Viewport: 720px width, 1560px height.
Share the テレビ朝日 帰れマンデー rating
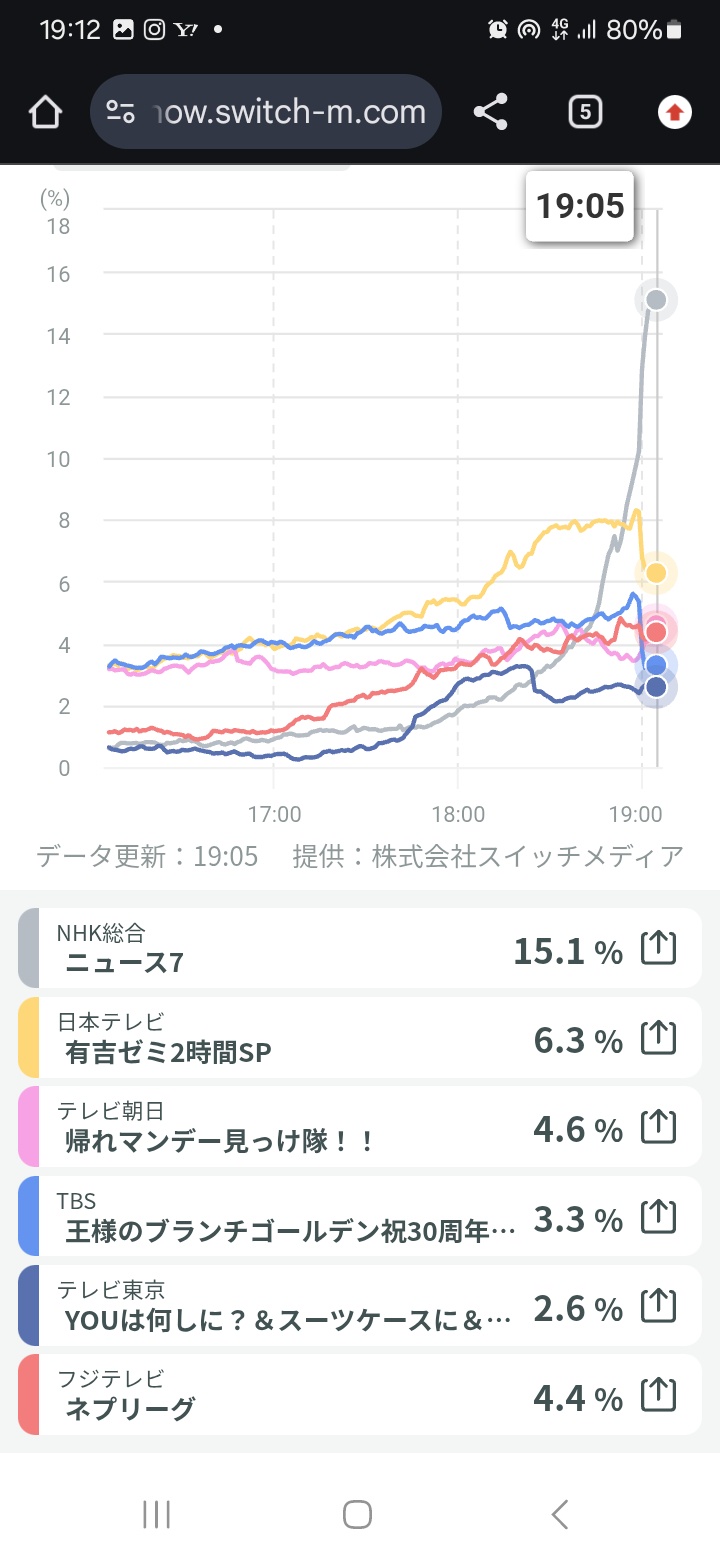point(658,1127)
